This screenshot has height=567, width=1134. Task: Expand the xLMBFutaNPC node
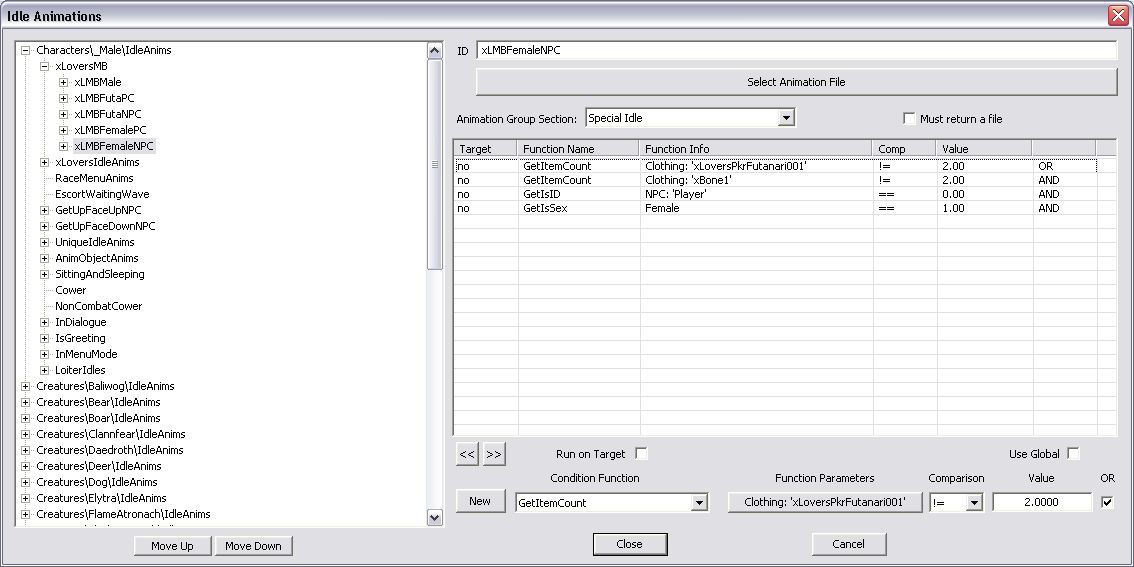click(64, 114)
